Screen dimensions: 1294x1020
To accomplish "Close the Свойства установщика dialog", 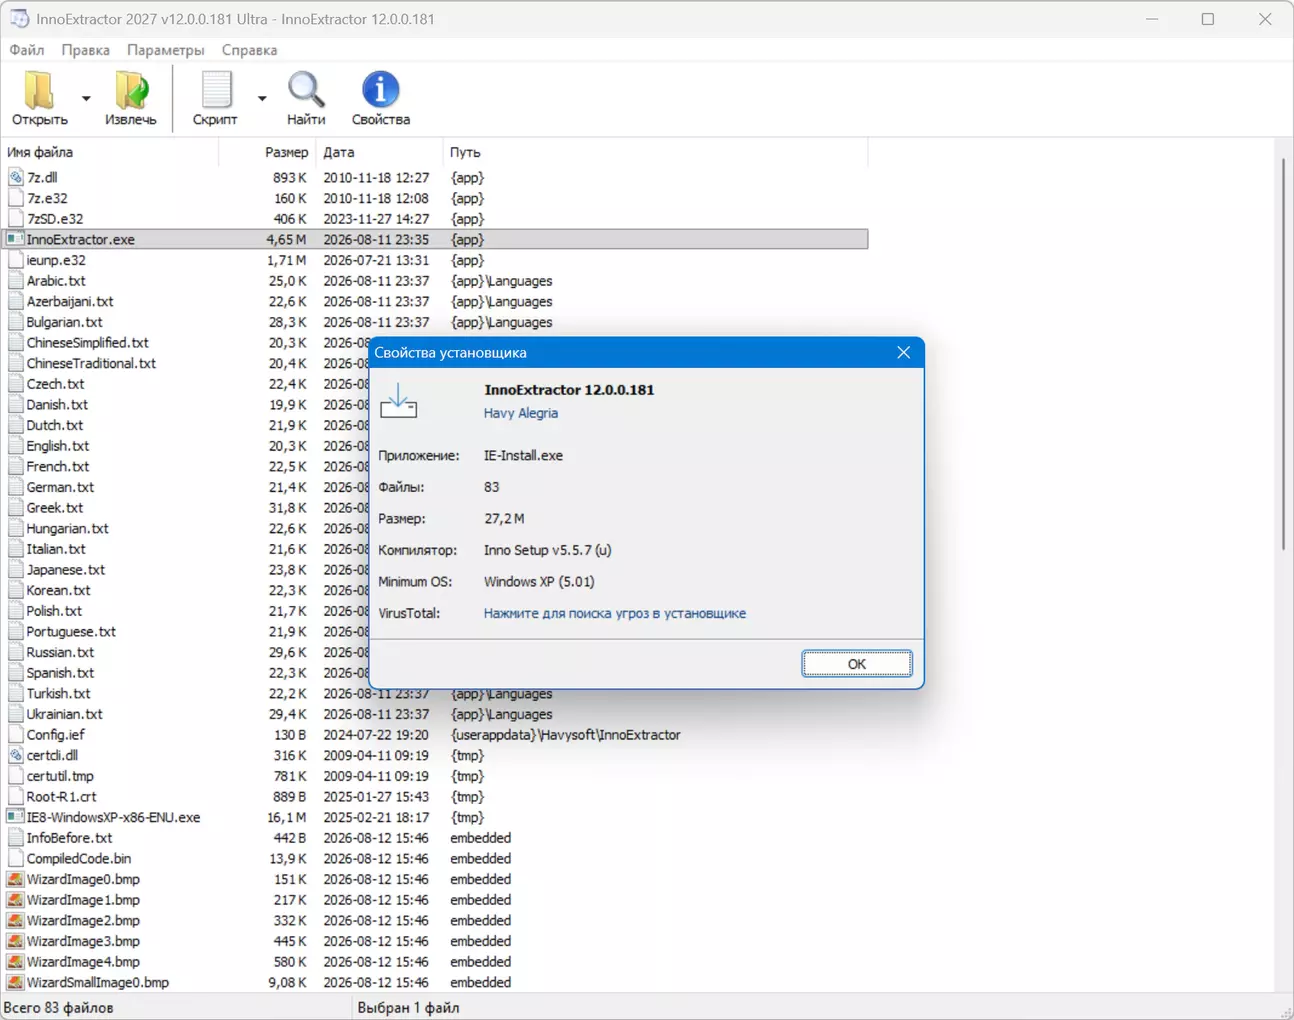I will click(x=904, y=352).
